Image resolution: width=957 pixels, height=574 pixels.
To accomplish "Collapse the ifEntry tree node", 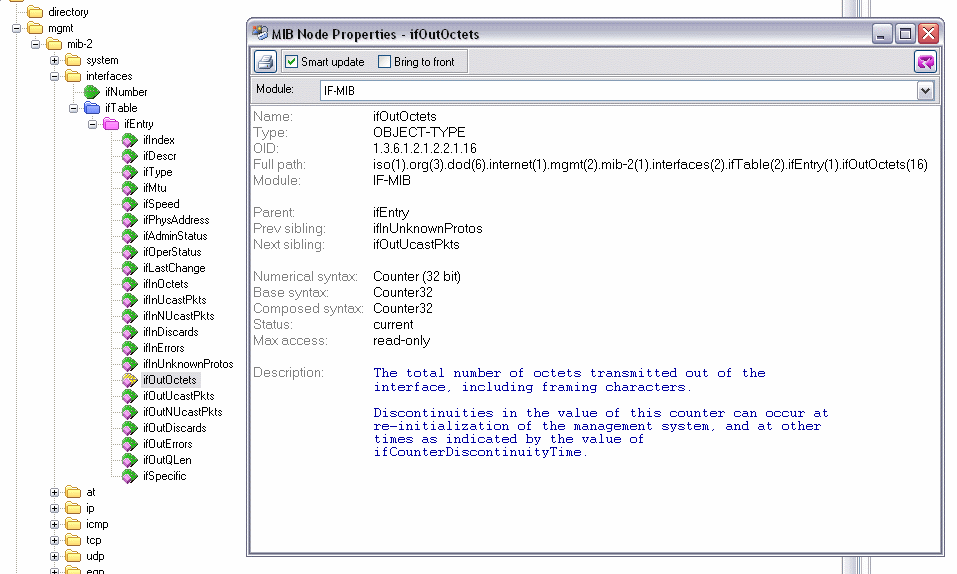I will [x=92, y=124].
